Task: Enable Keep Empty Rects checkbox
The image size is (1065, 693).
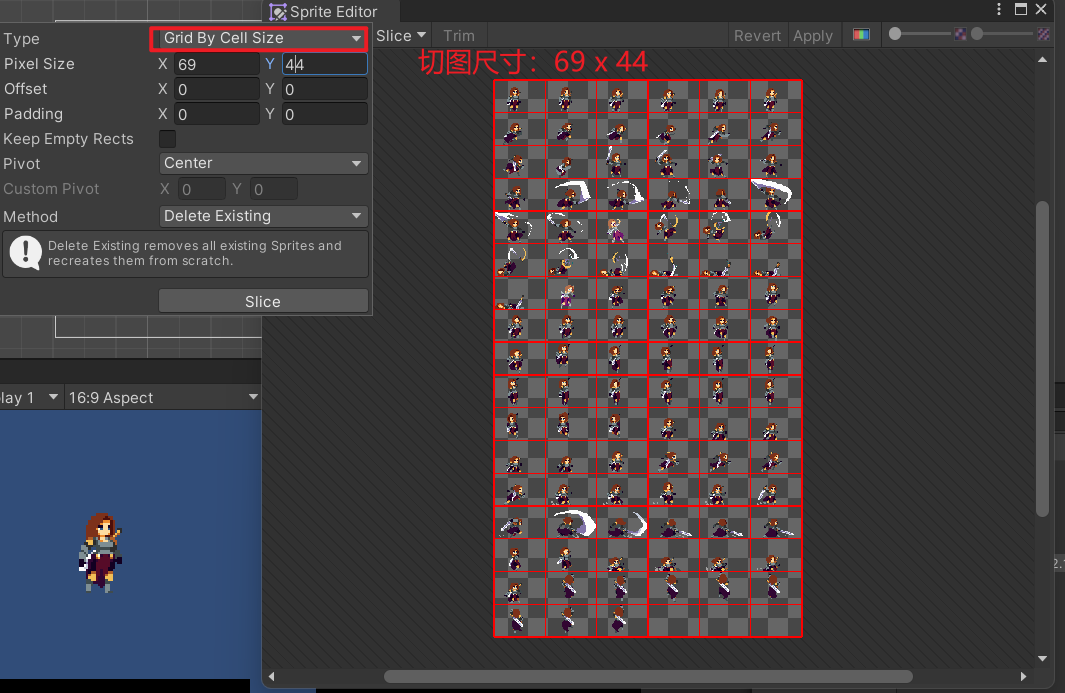Action: coord(168,139)
